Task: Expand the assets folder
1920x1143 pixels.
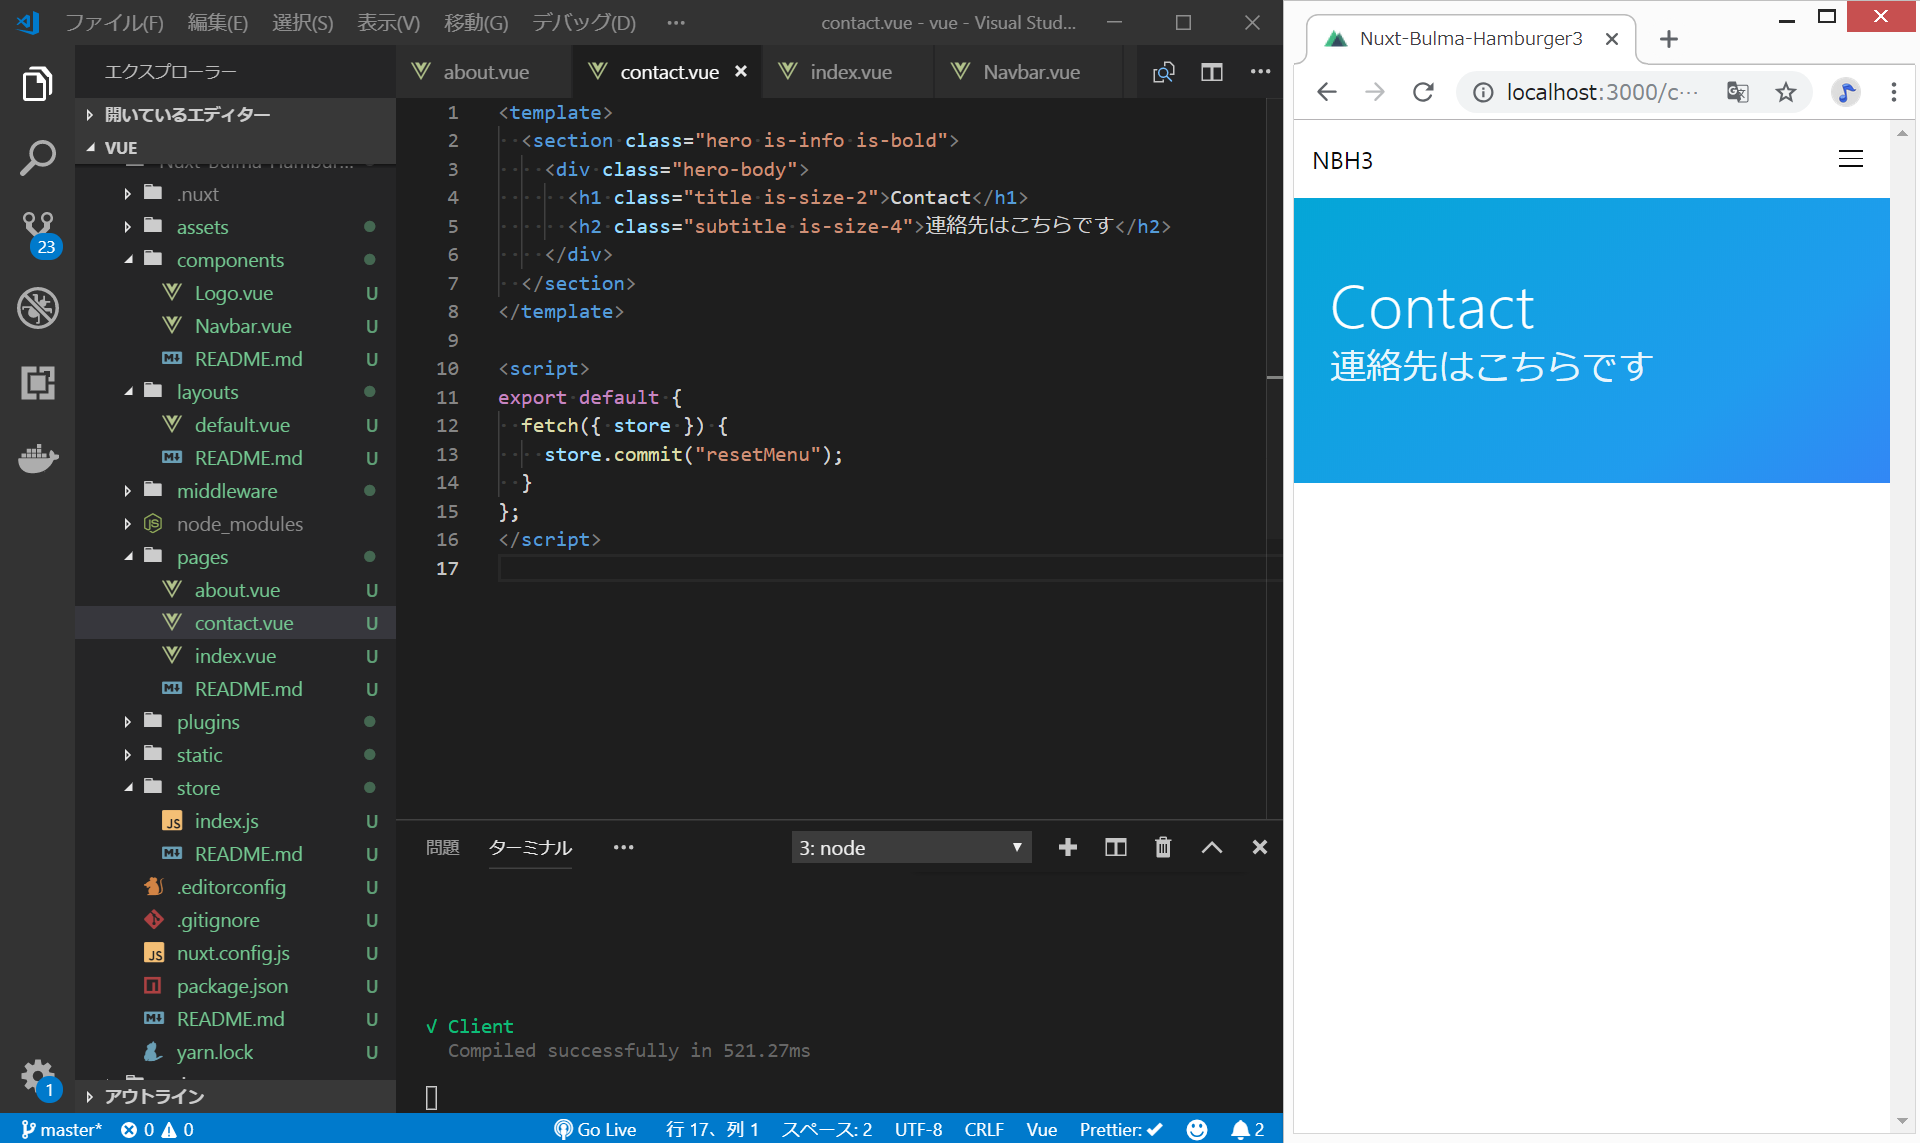Action: click(128, 227)
